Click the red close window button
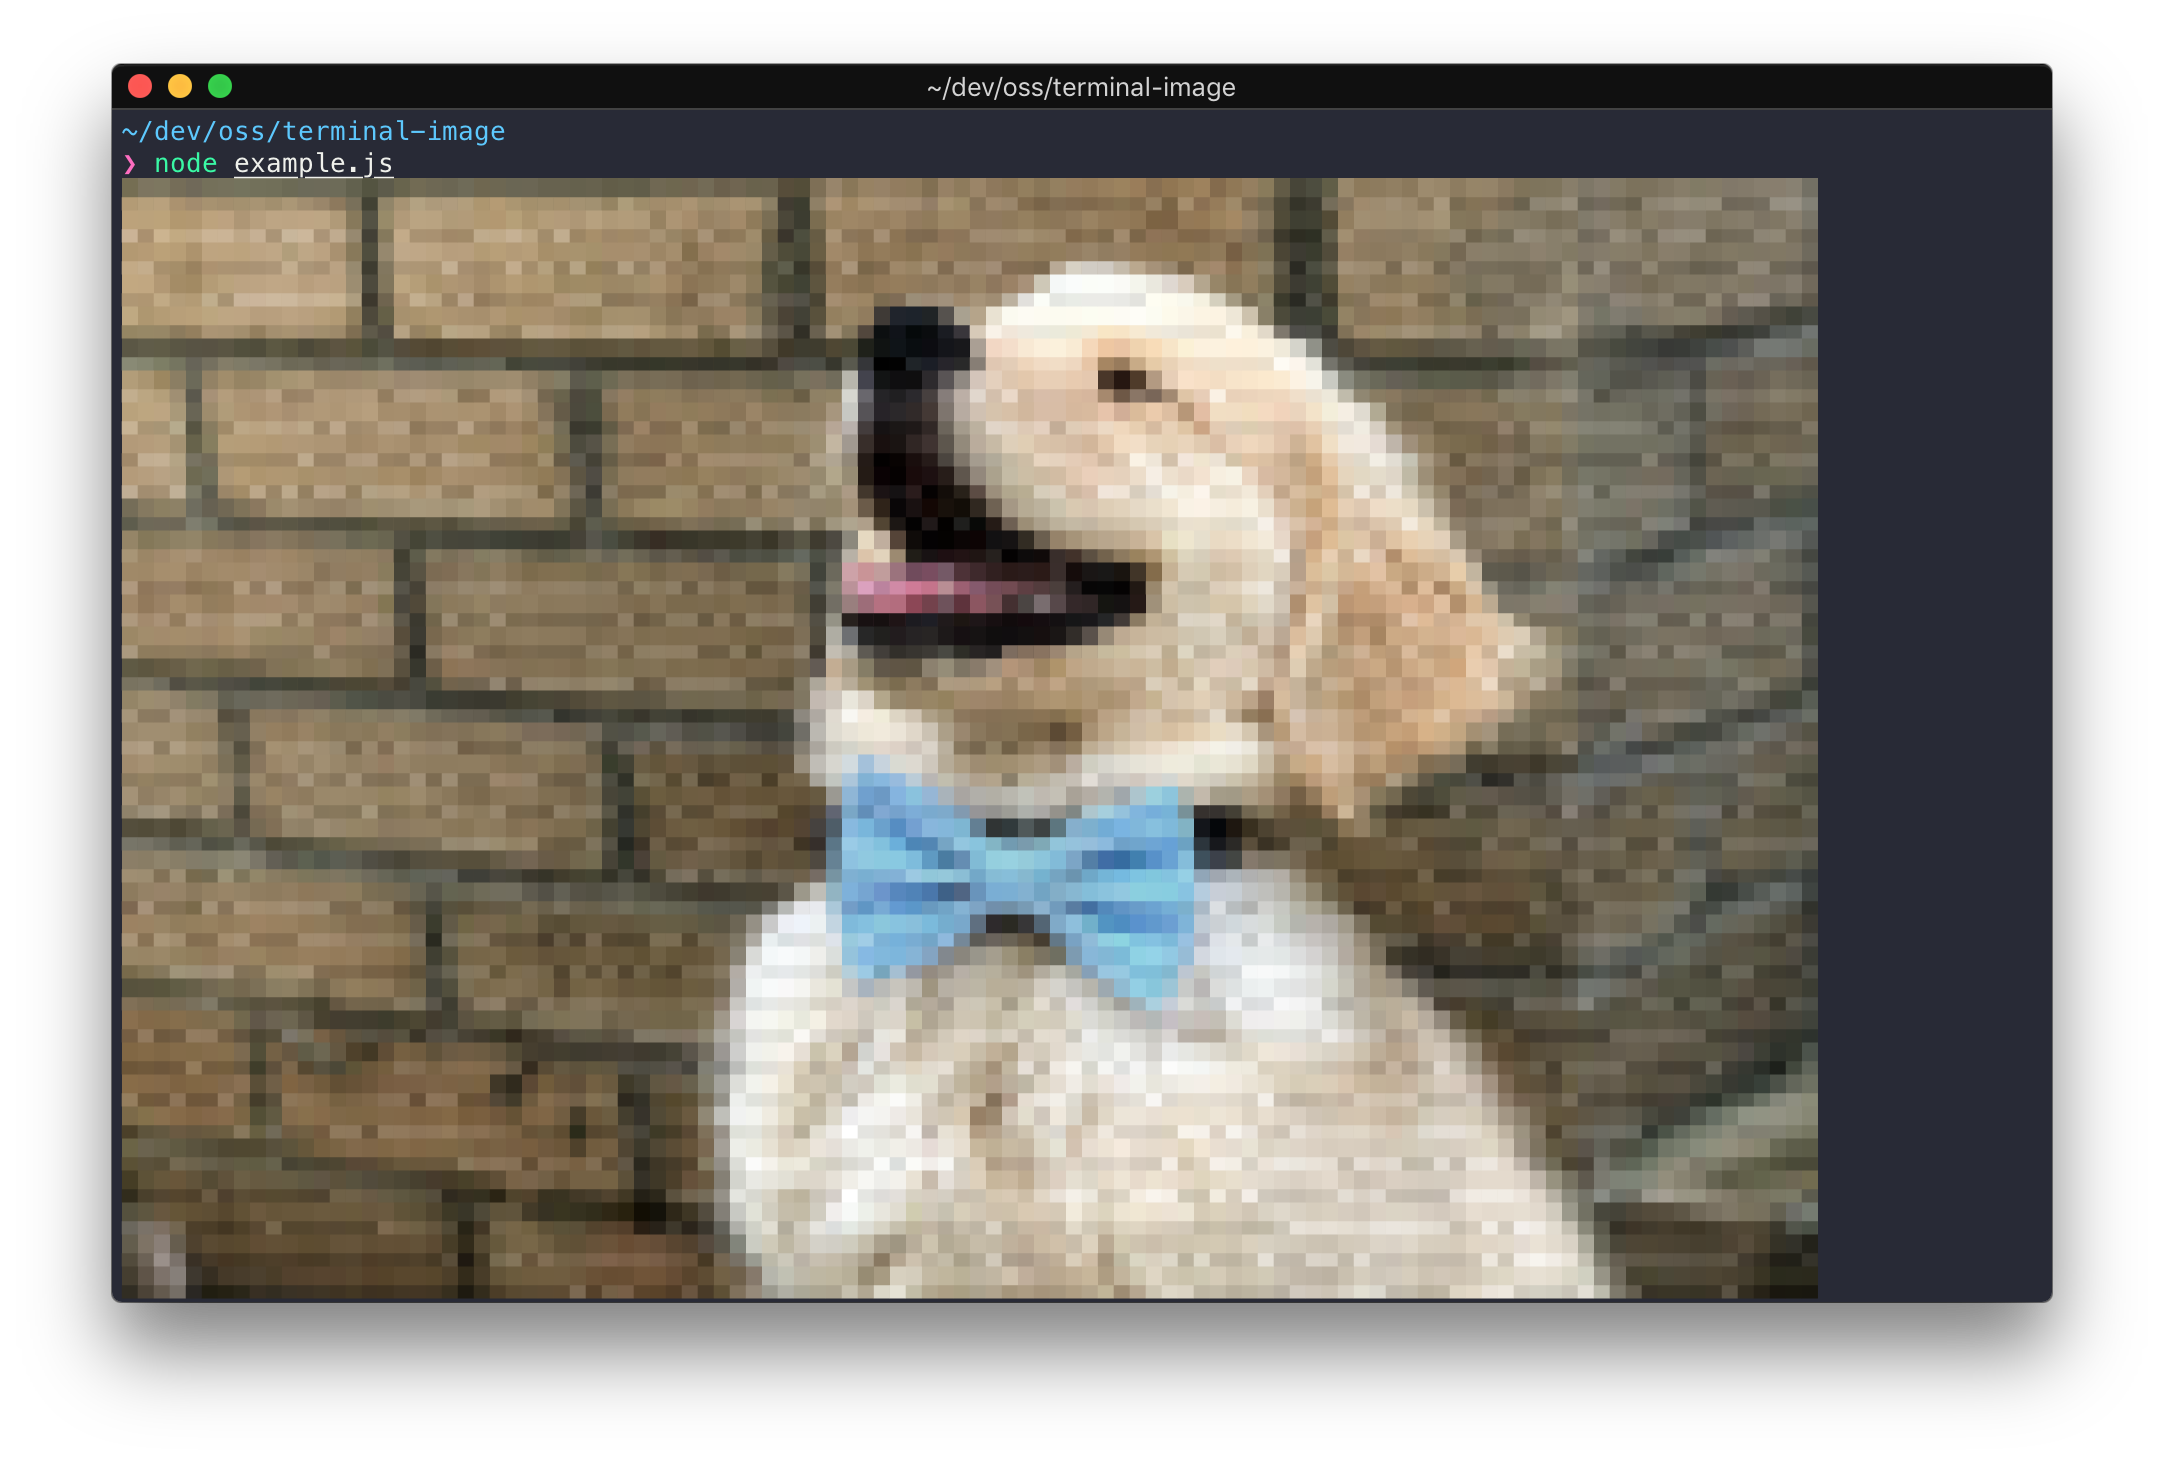The width and height of the screenshot is (2164, 1462). (140, 87)
